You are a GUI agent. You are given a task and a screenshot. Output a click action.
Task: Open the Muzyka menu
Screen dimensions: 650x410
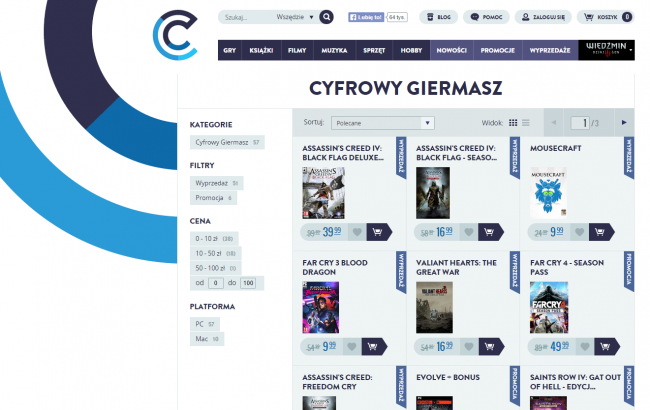pyautogui.click(x=335, y=50)
